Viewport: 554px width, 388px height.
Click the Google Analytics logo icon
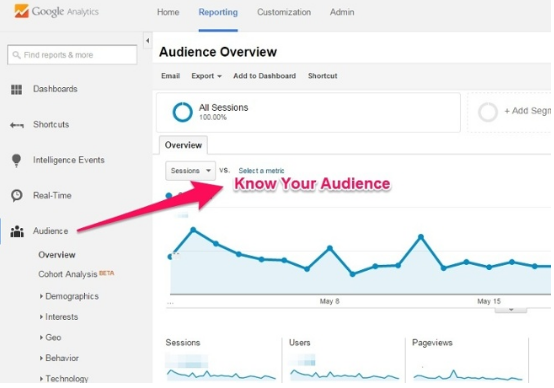pos(22,11)
